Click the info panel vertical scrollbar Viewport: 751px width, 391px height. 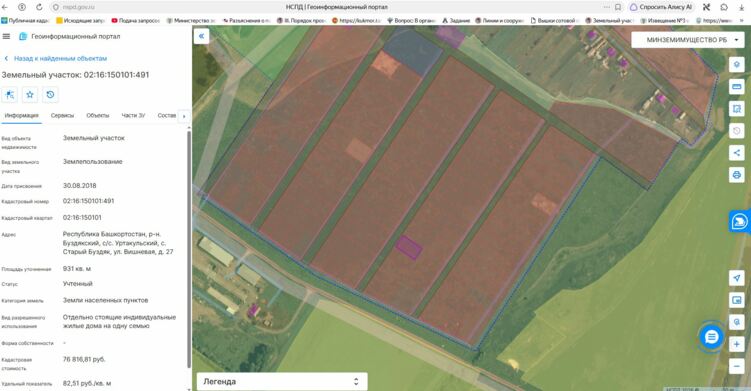[x=189, y=249]
